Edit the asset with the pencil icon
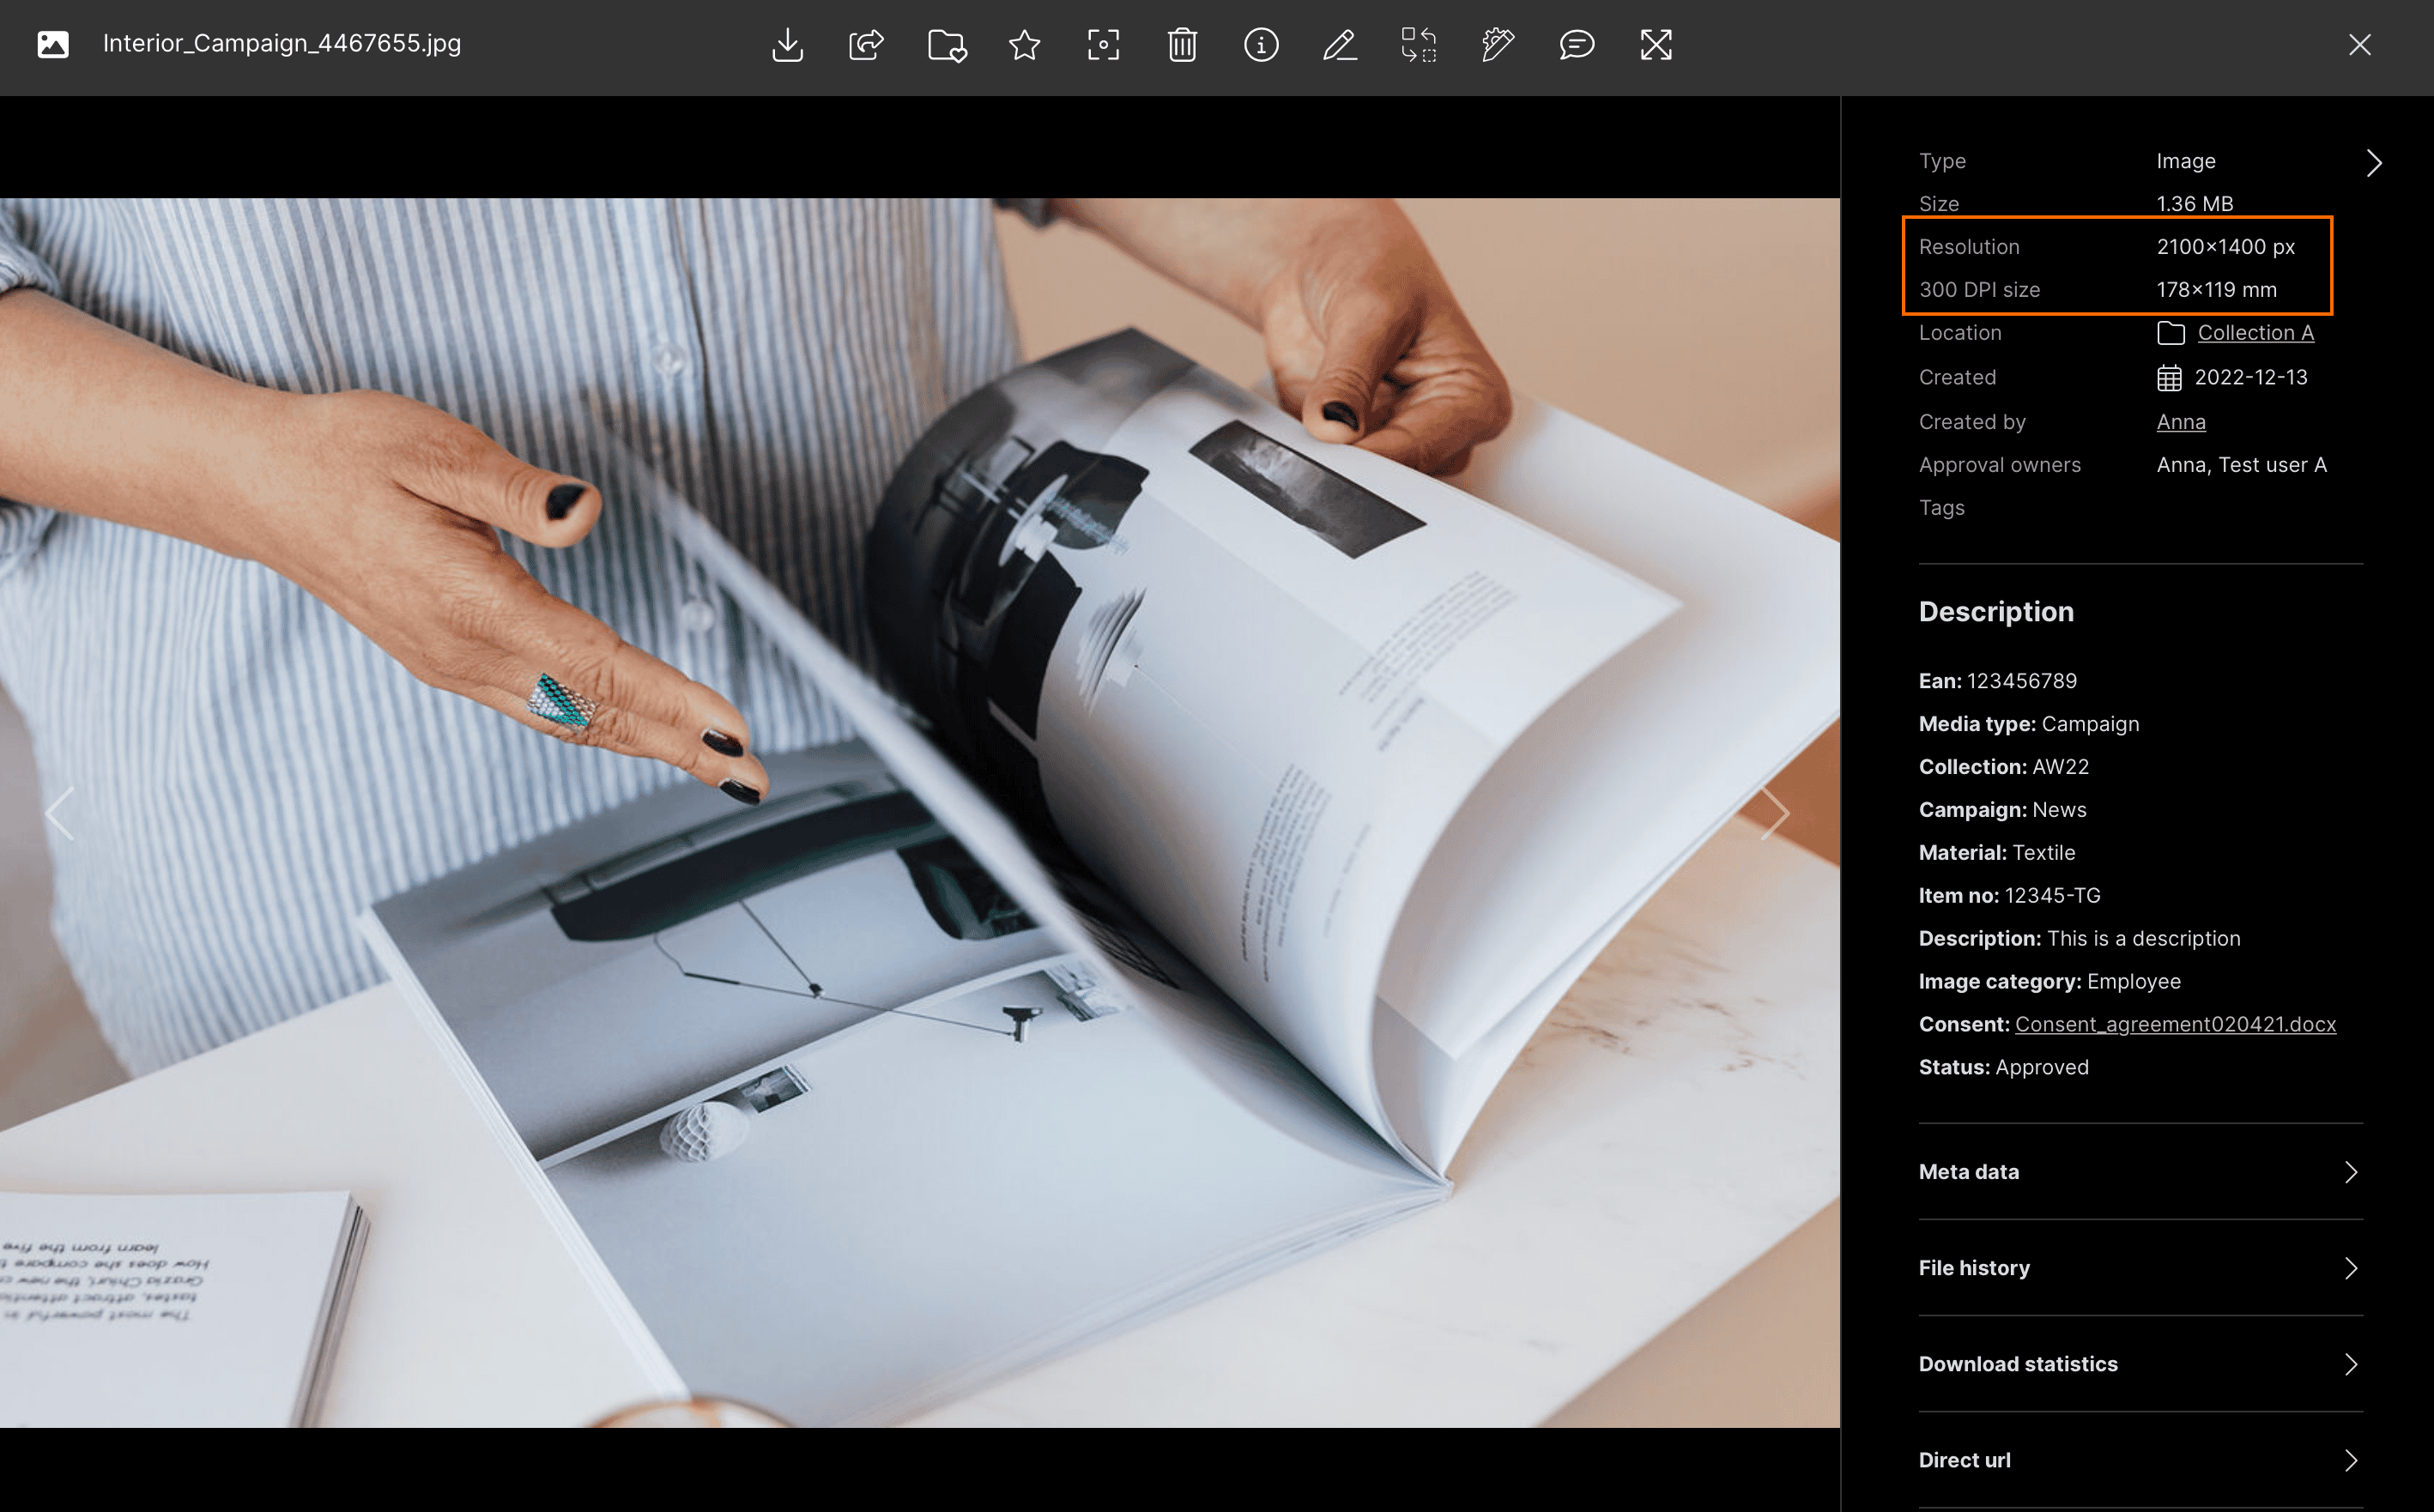2434x1512 pixels. click(x=1339, y=45)
